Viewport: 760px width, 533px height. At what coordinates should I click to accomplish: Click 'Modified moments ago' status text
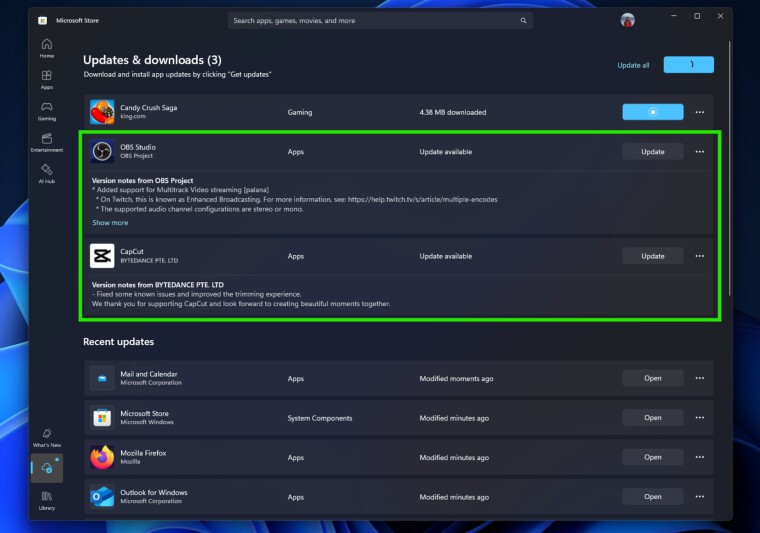click(456, 378)
